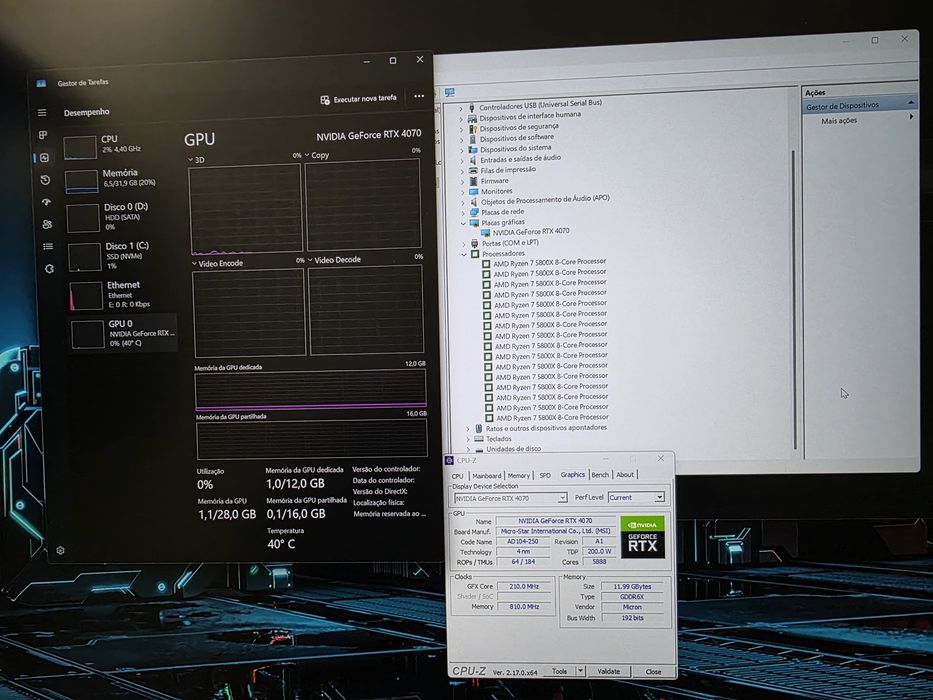This screenshot has height=700, width=933.
Task: Switch to Bench tab in CPU-Z
Action: [x=600, y=474]
